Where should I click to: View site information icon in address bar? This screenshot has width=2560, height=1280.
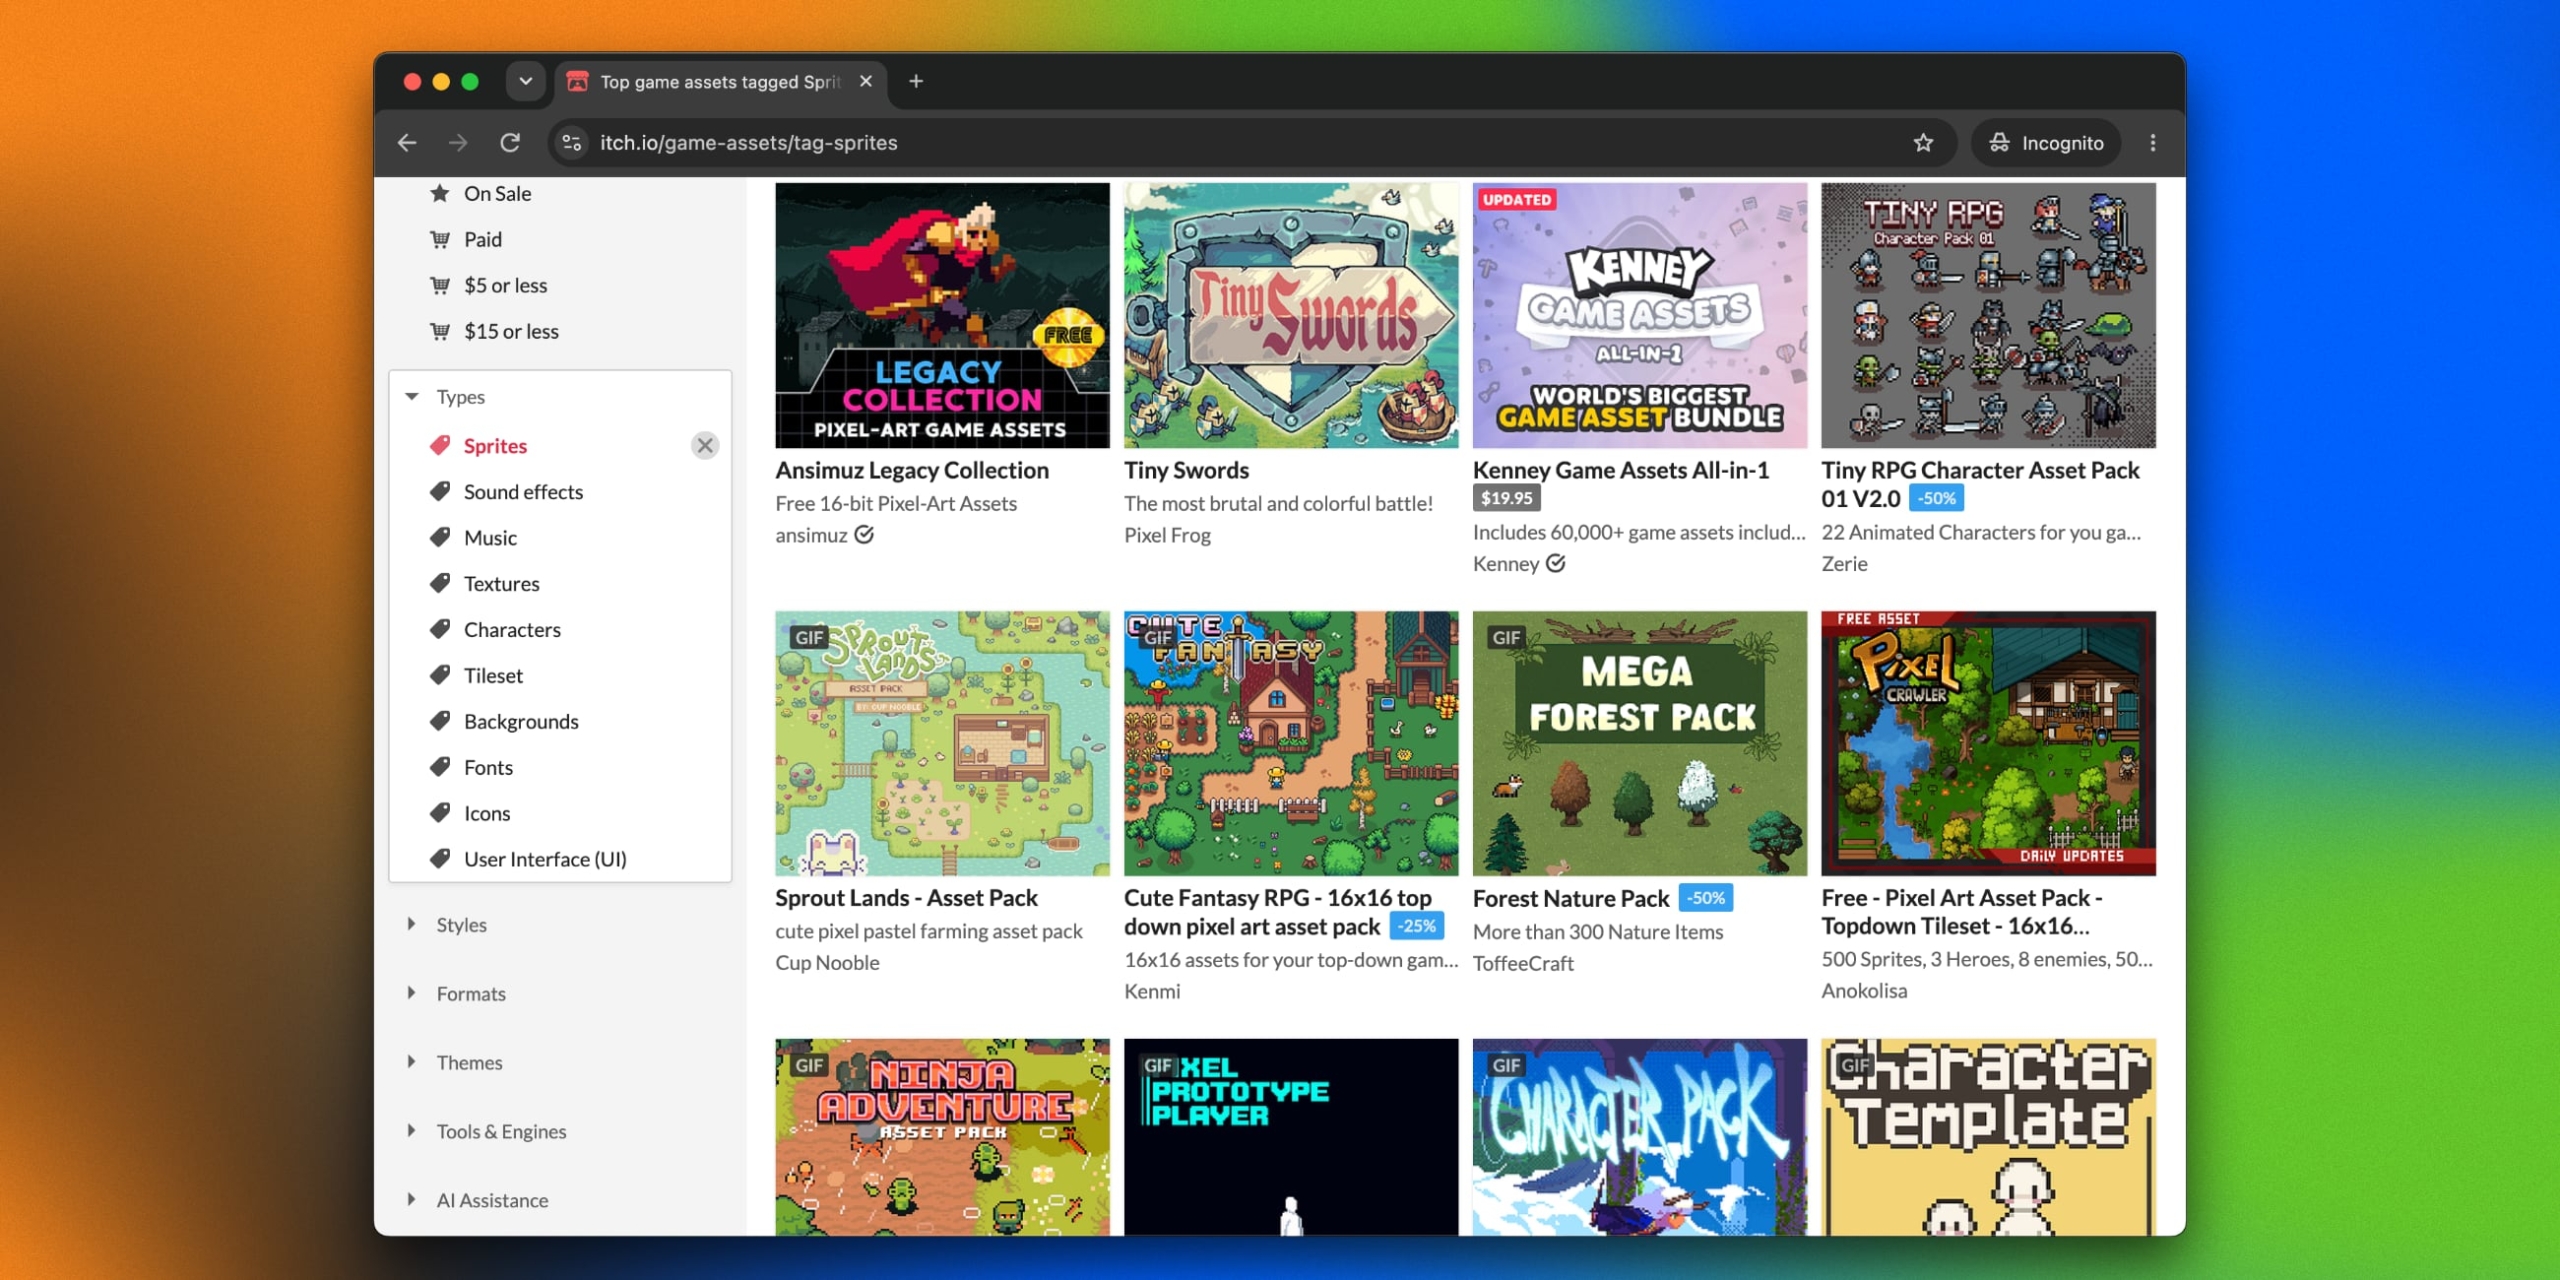572,143
